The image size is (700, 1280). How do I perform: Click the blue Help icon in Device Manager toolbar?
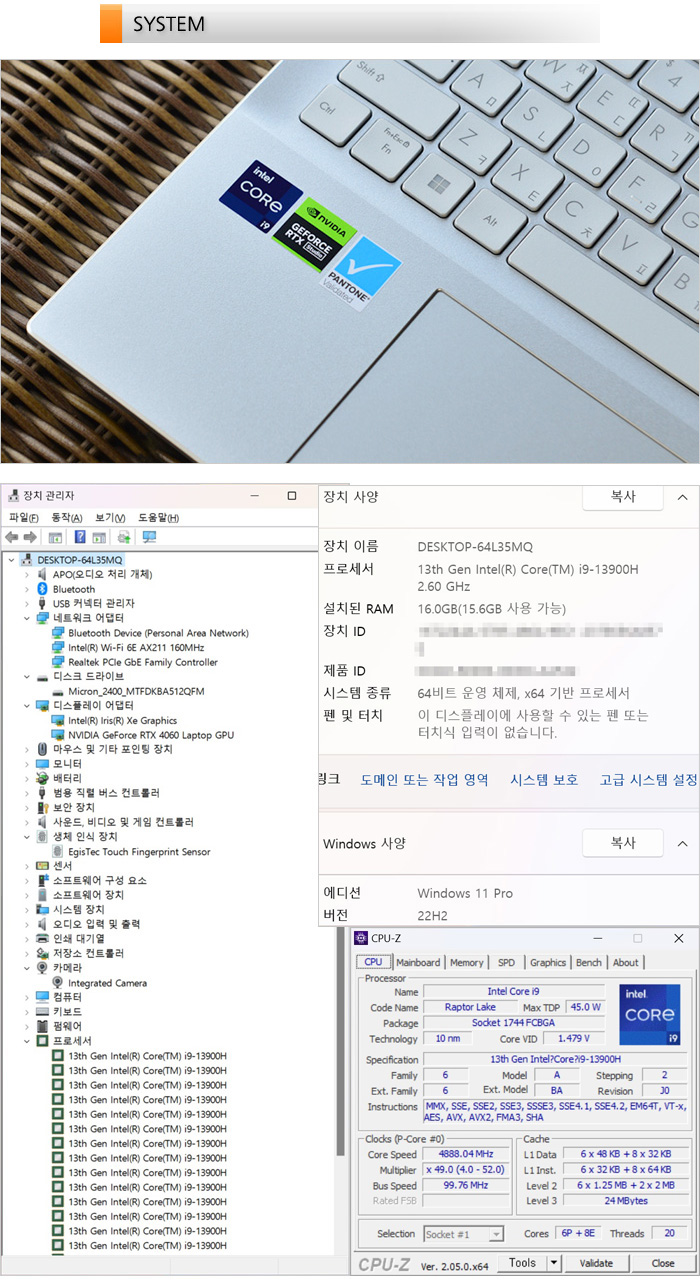79,537
